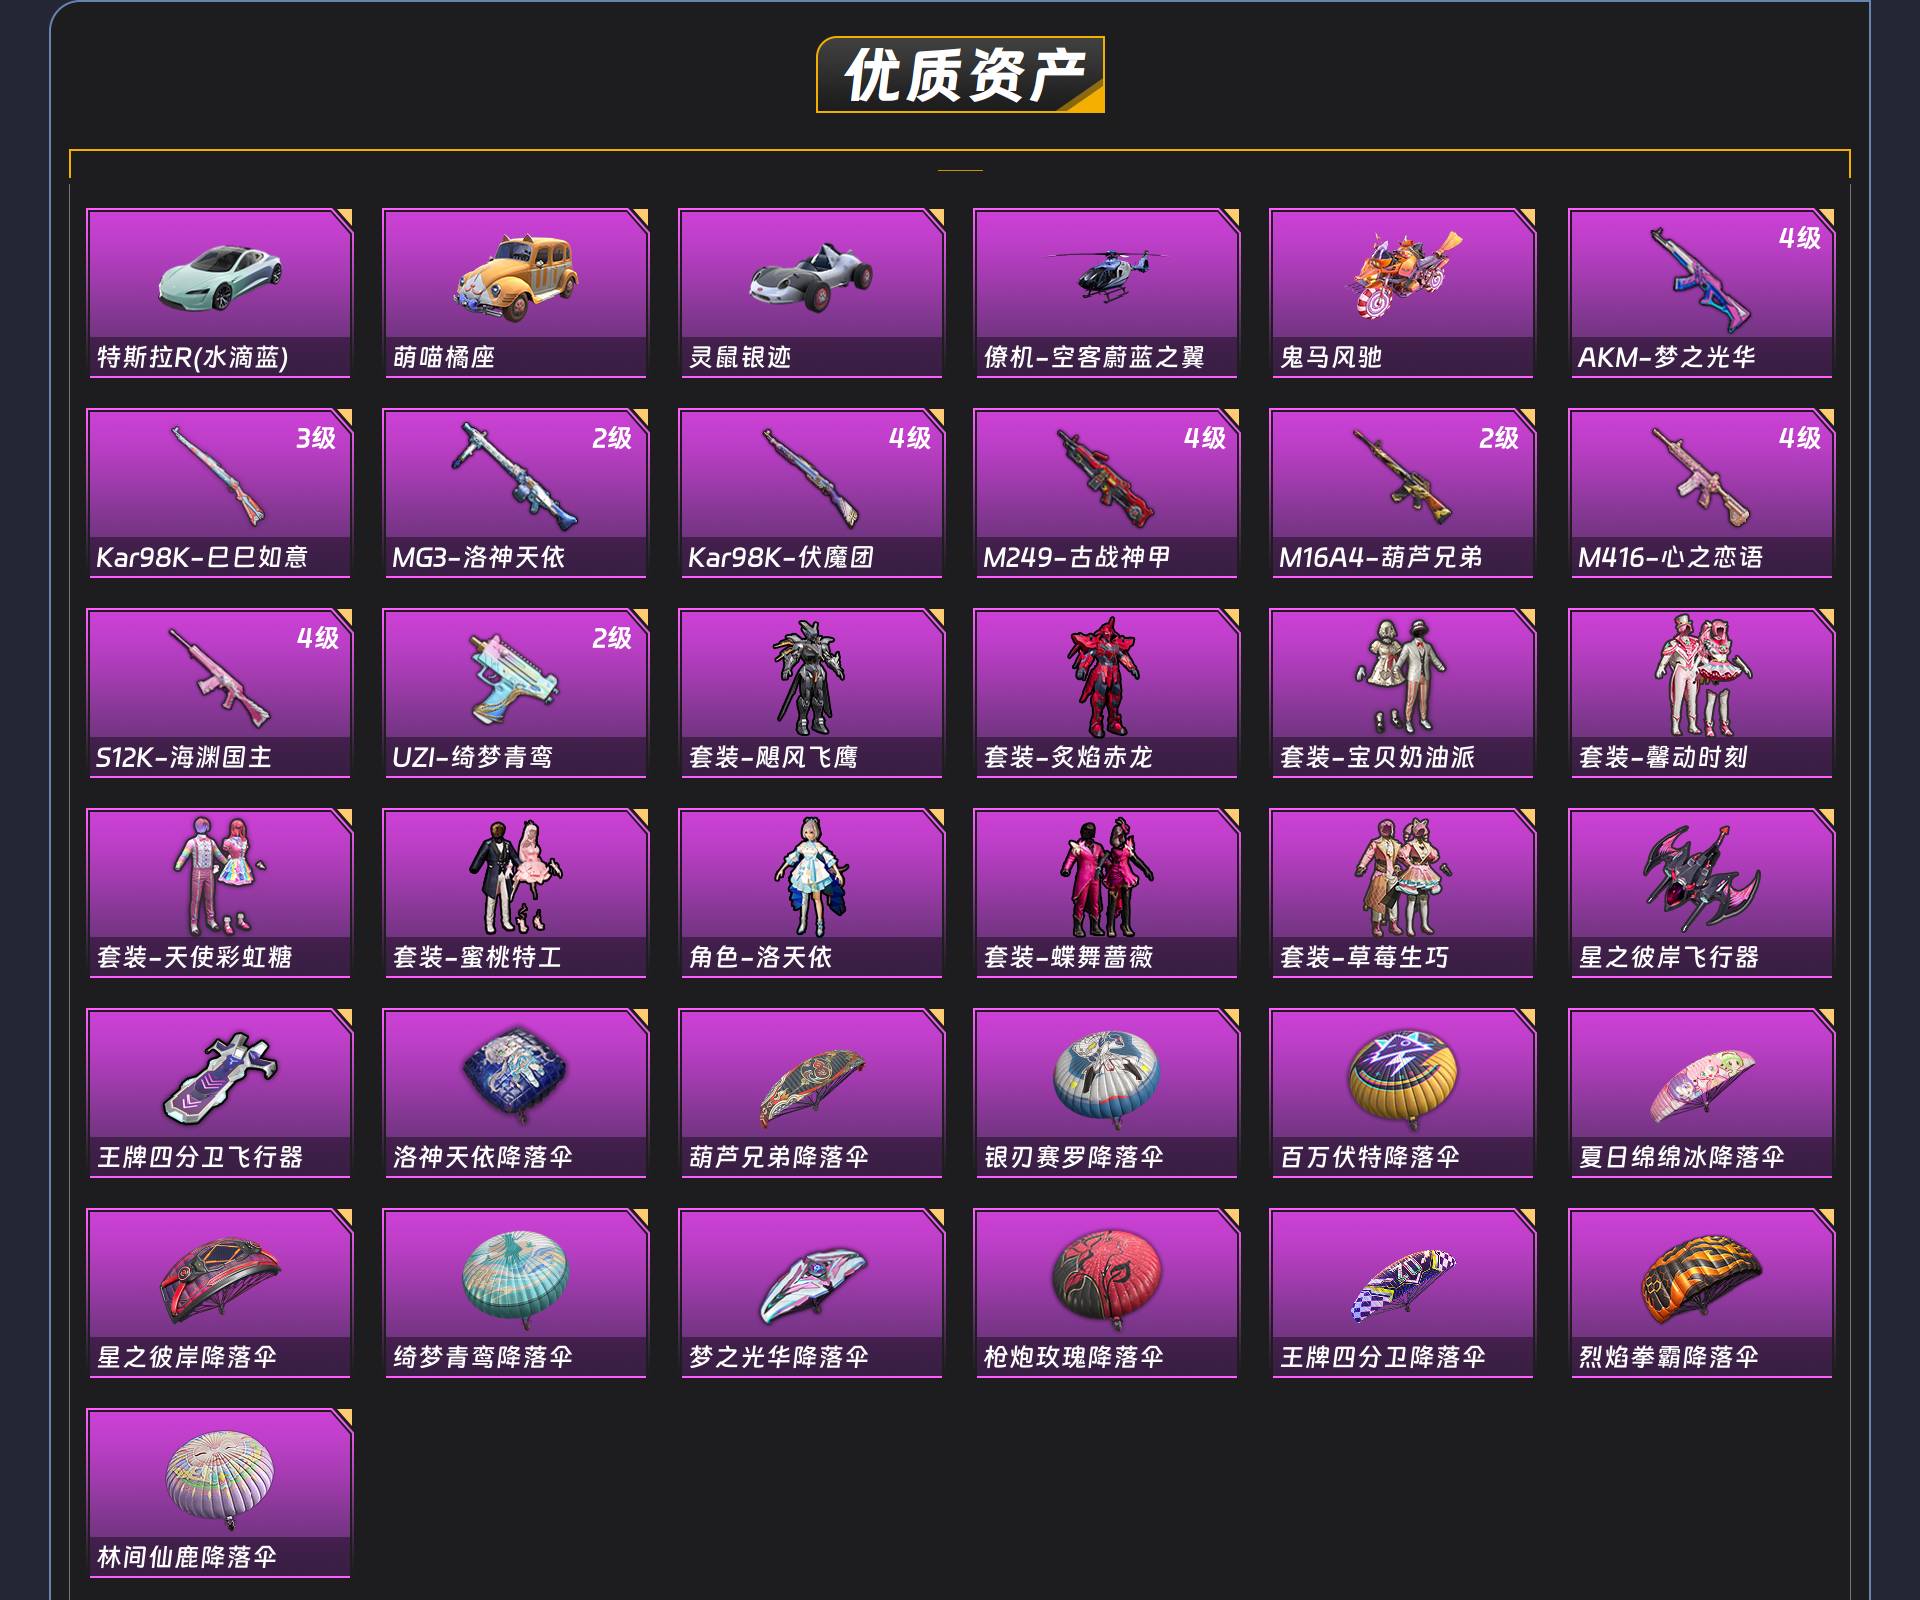Click the 优质资产 section header
The height and width of the screenshot is (1600, 1920).
click(x=961, y=75)
